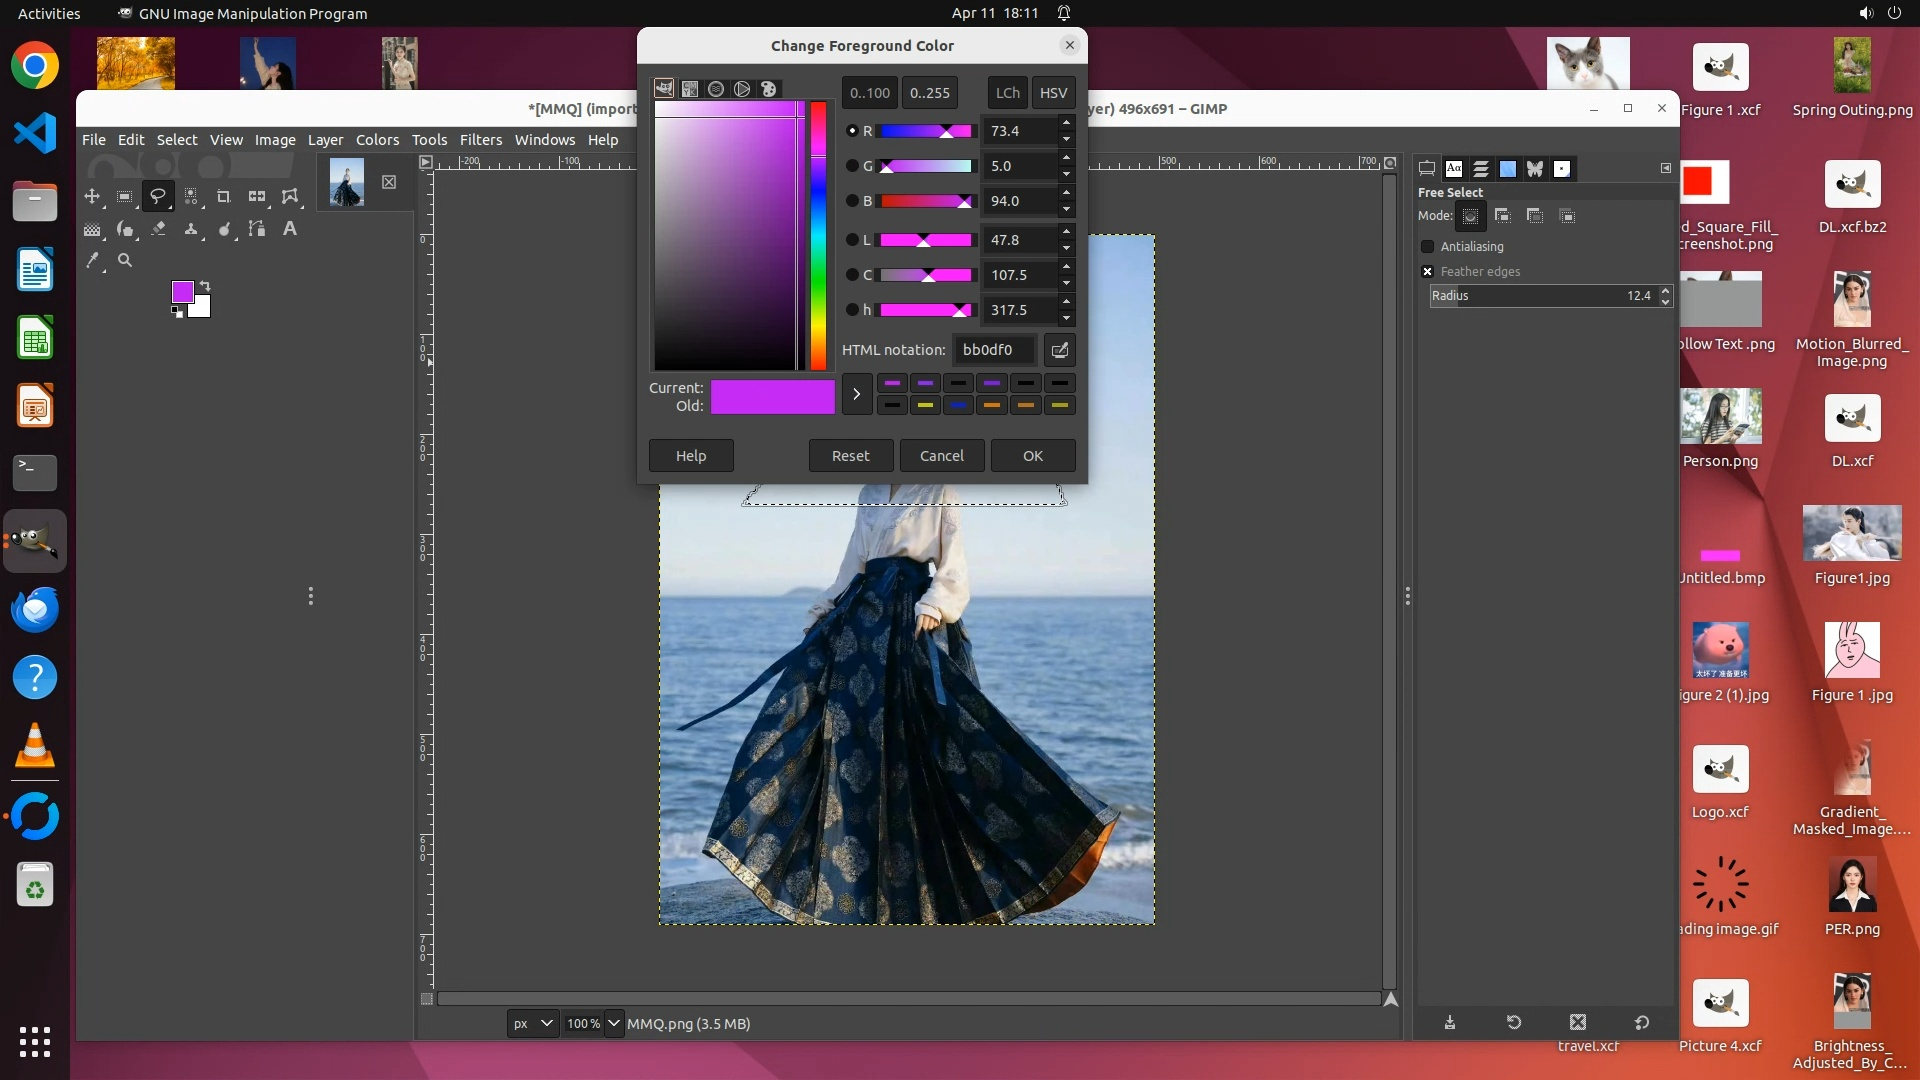Open the zoom percentage dropdown
1920x1080 pixels.
pos(613,1023)
